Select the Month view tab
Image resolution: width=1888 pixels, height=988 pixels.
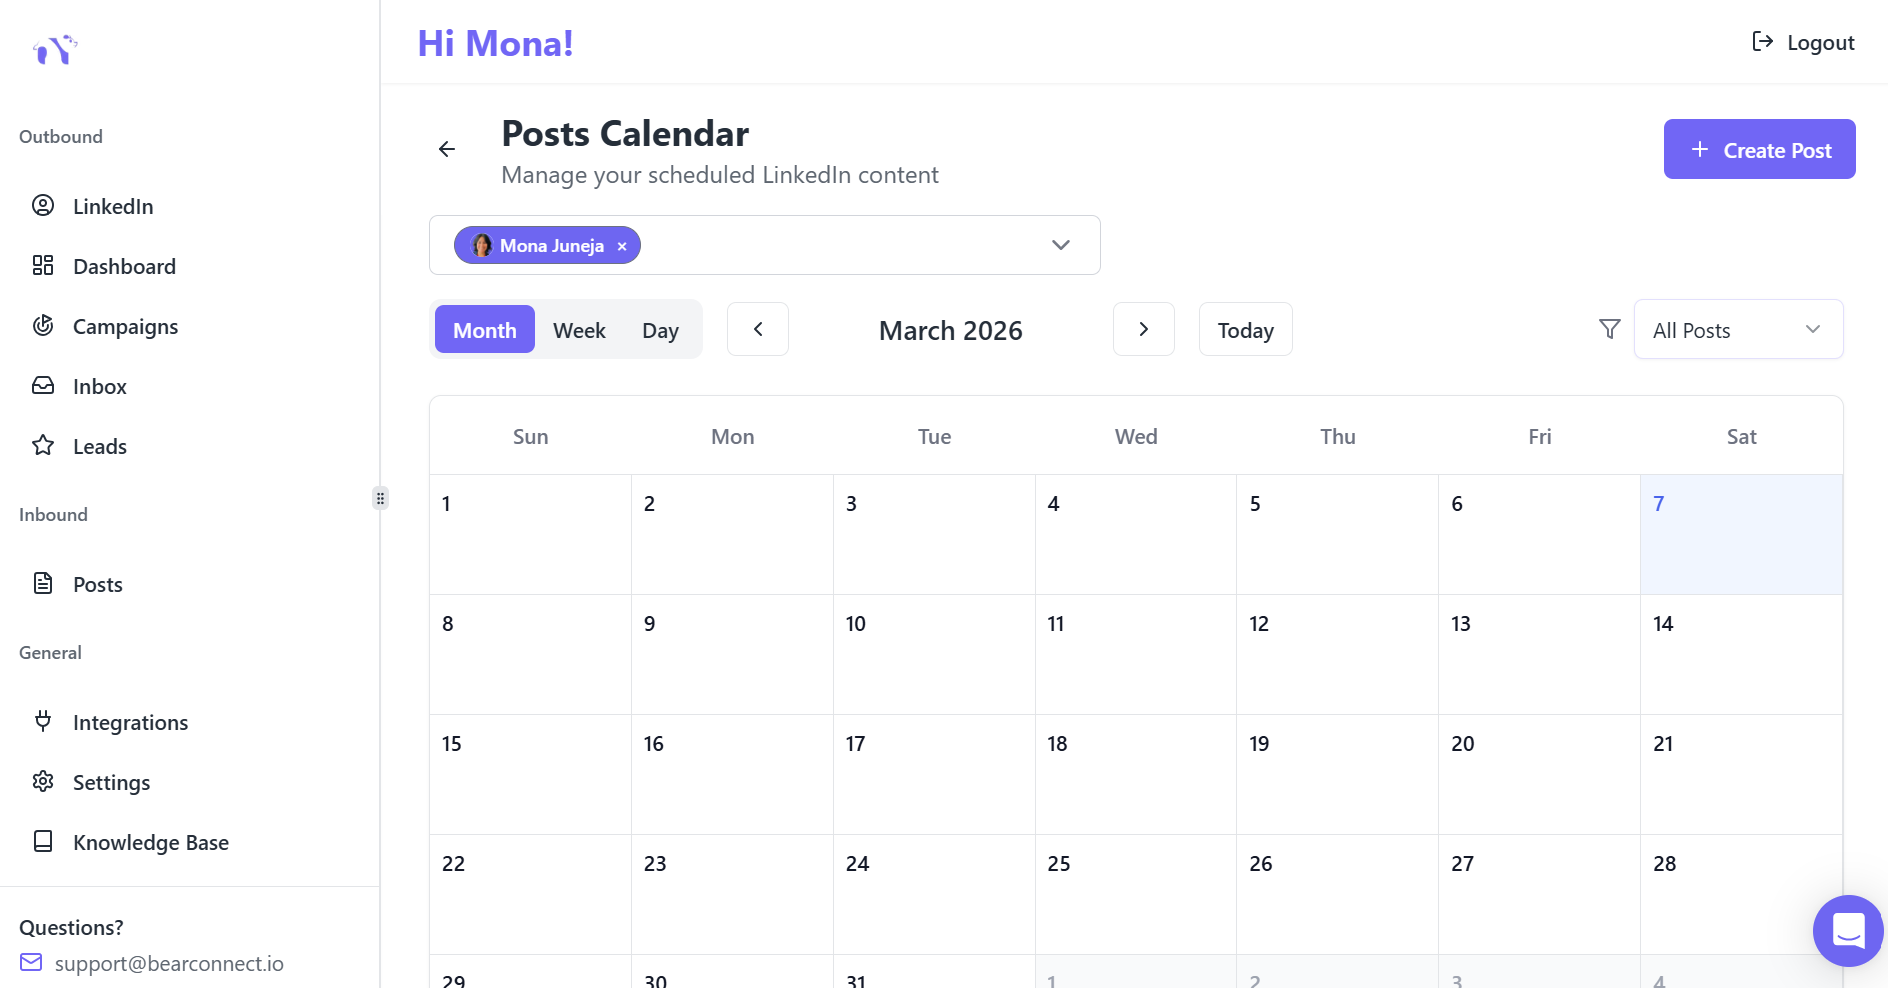(x=485, y=330)
